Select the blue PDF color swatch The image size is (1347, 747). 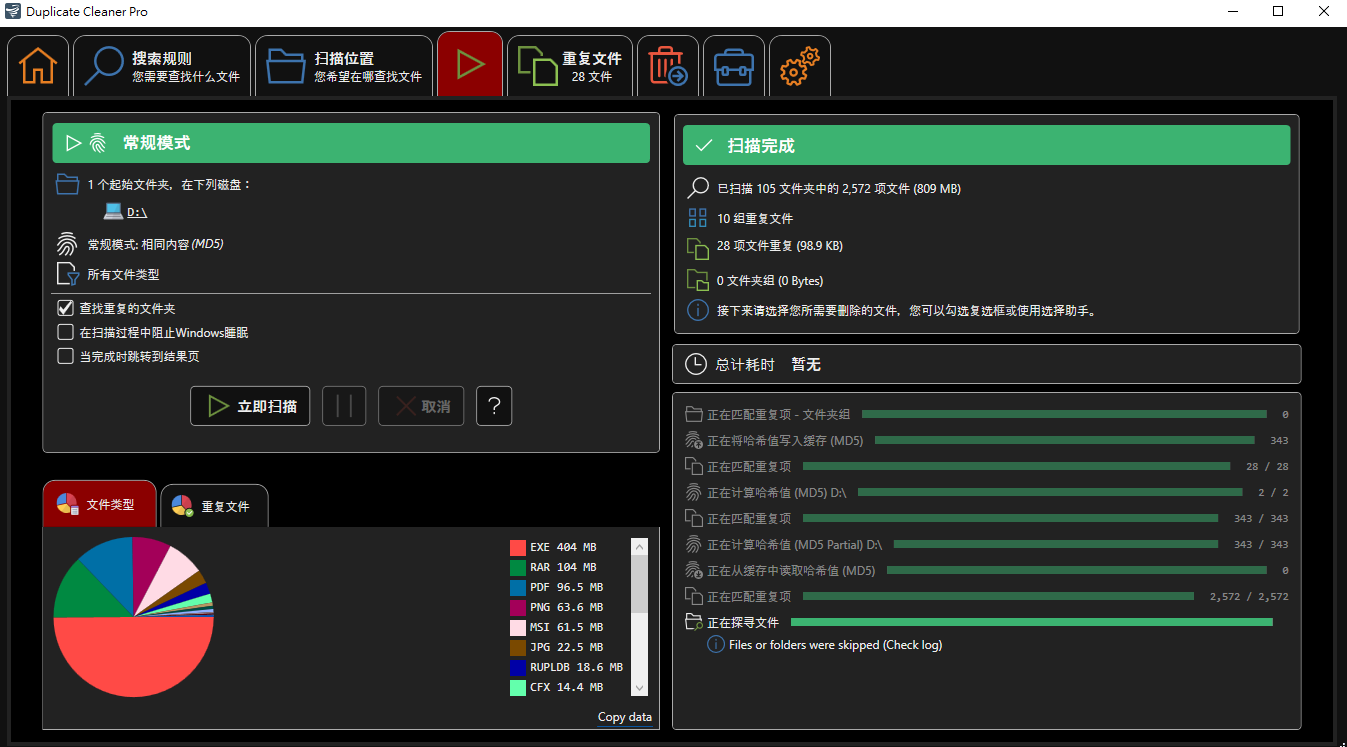tap(517, 587)
